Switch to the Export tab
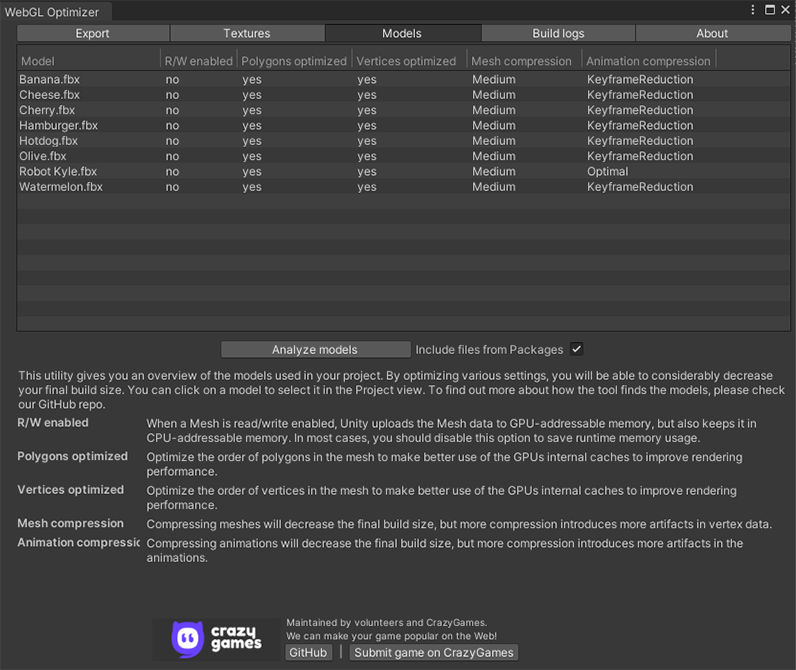 (x=93, y=34)
